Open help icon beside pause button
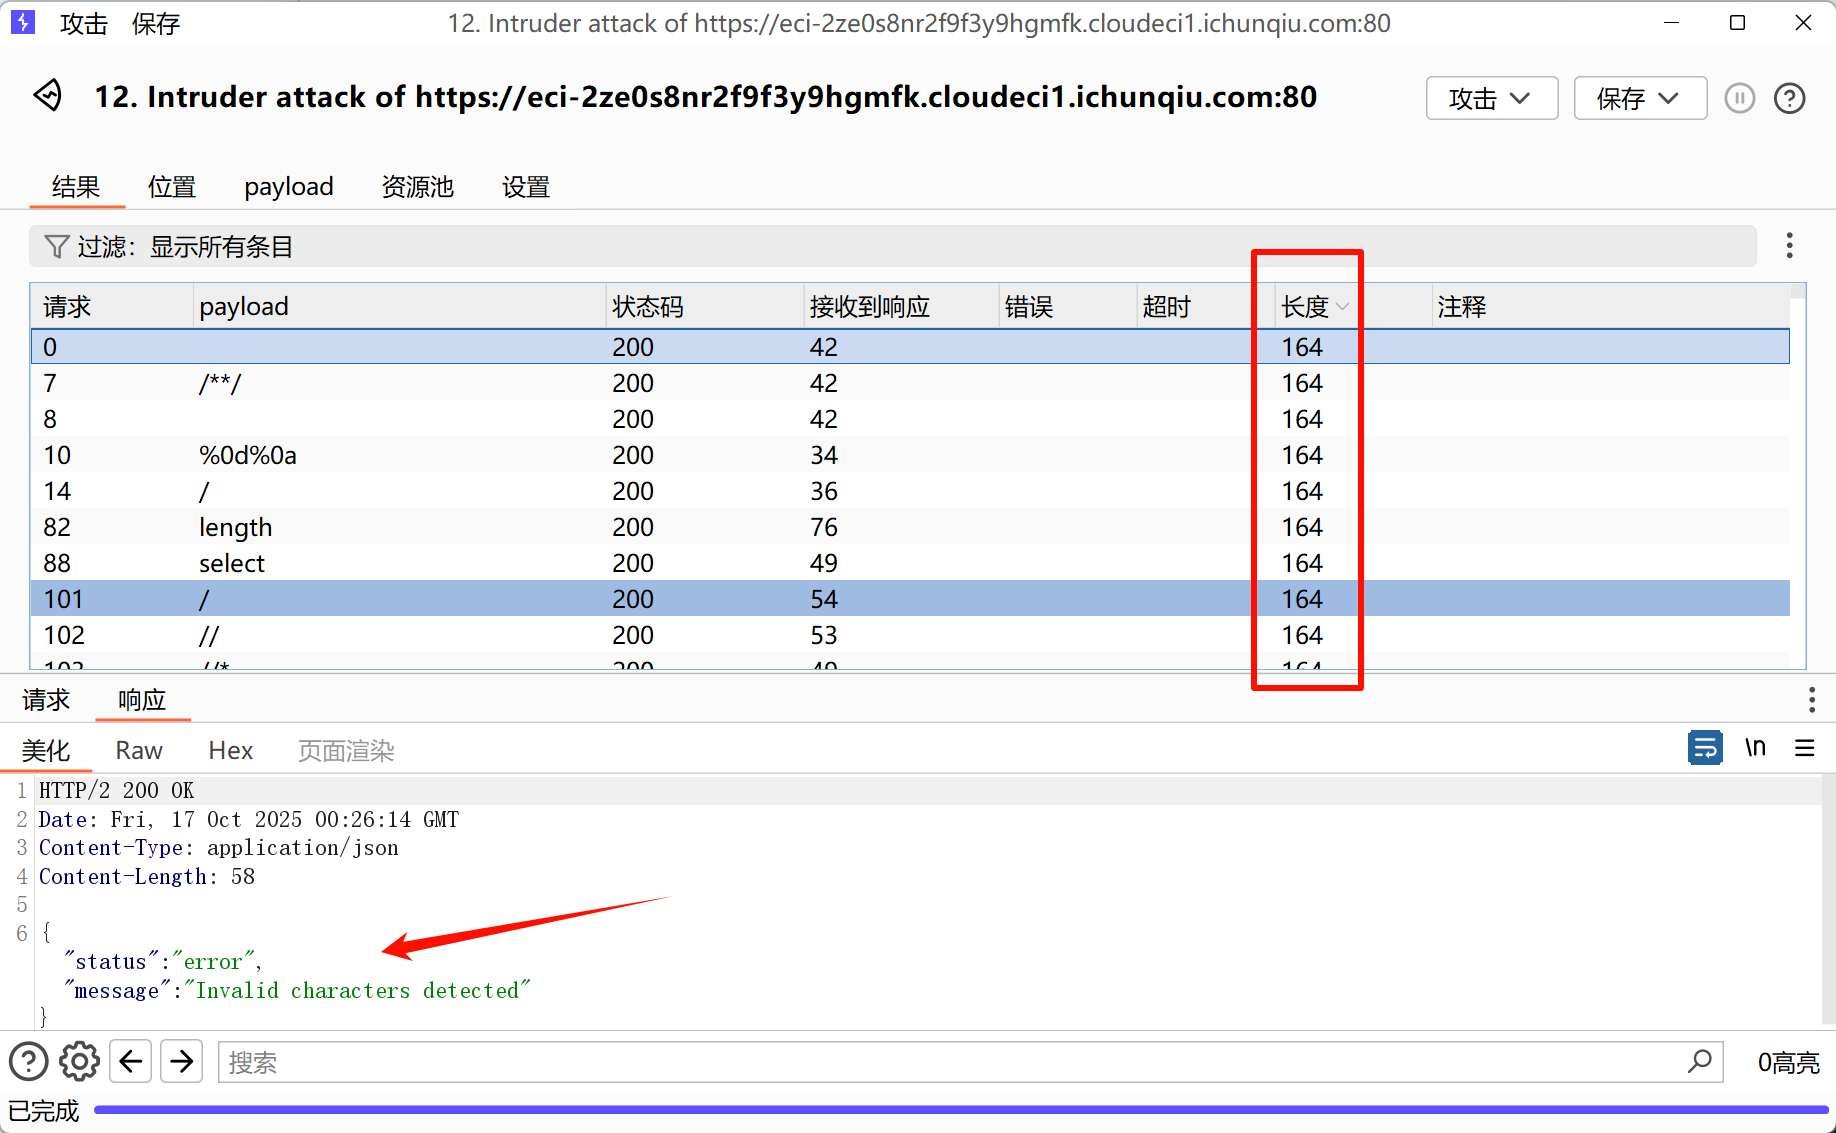The image size is (1836, 1133). point(1789,98)
